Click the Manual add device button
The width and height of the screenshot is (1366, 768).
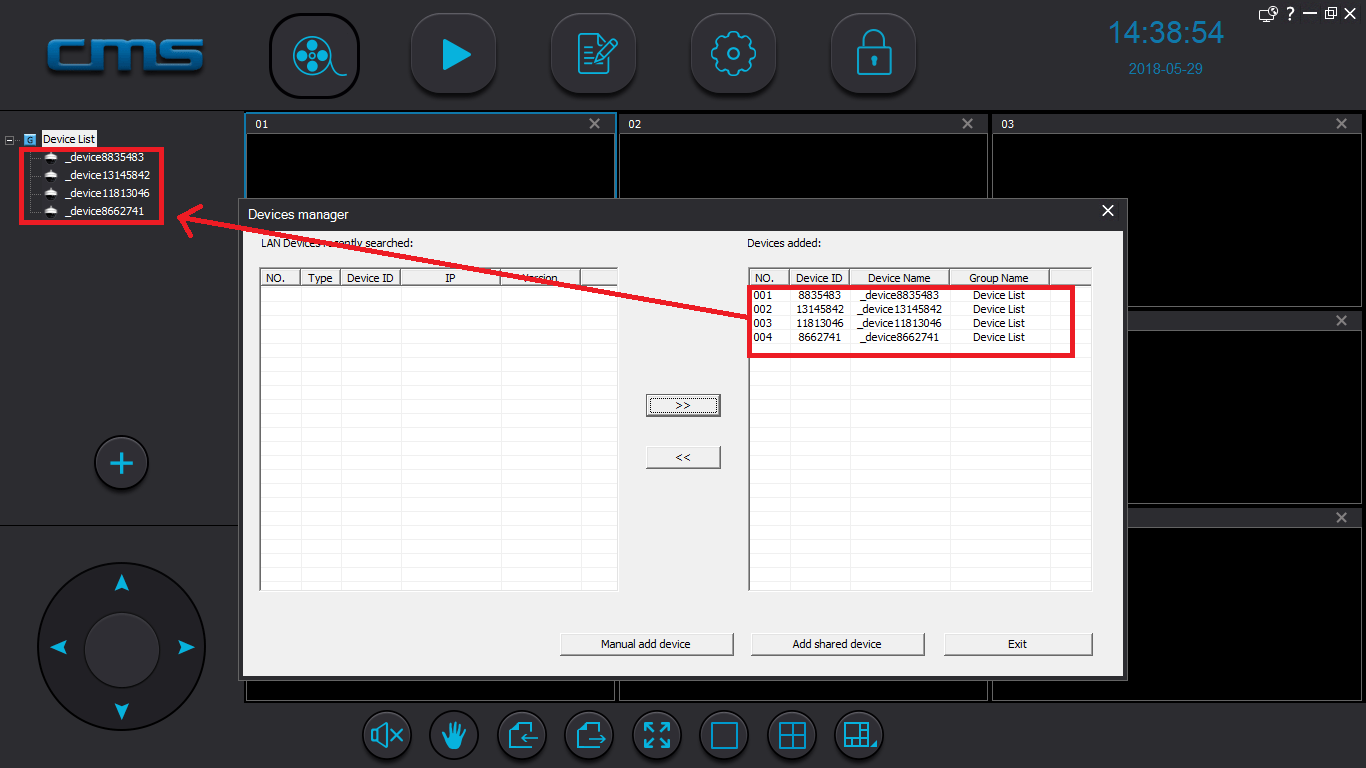646,644
